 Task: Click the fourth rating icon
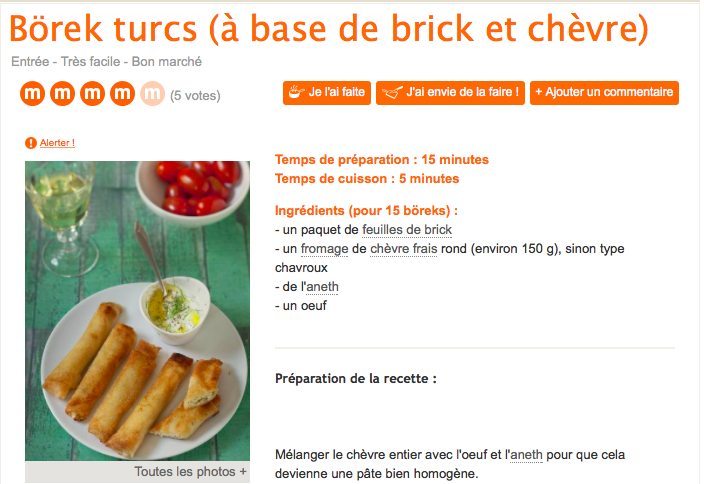[x=123, y=93]
